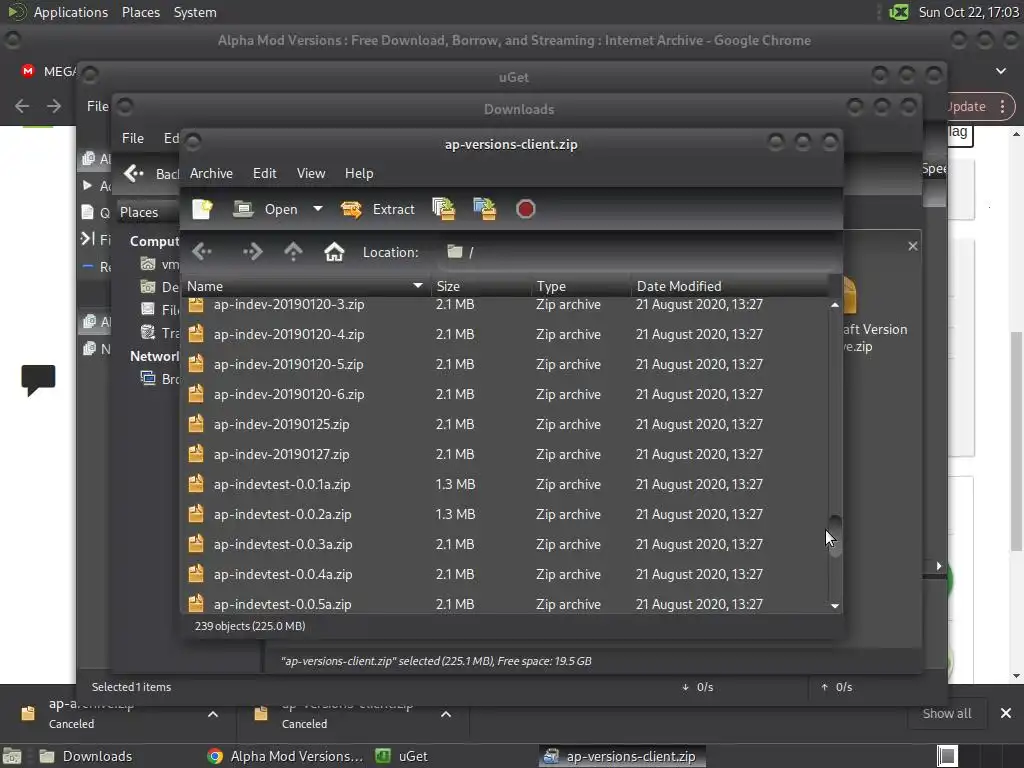
Task: Stop the current operation red icon
Action: tap(526, 209)
